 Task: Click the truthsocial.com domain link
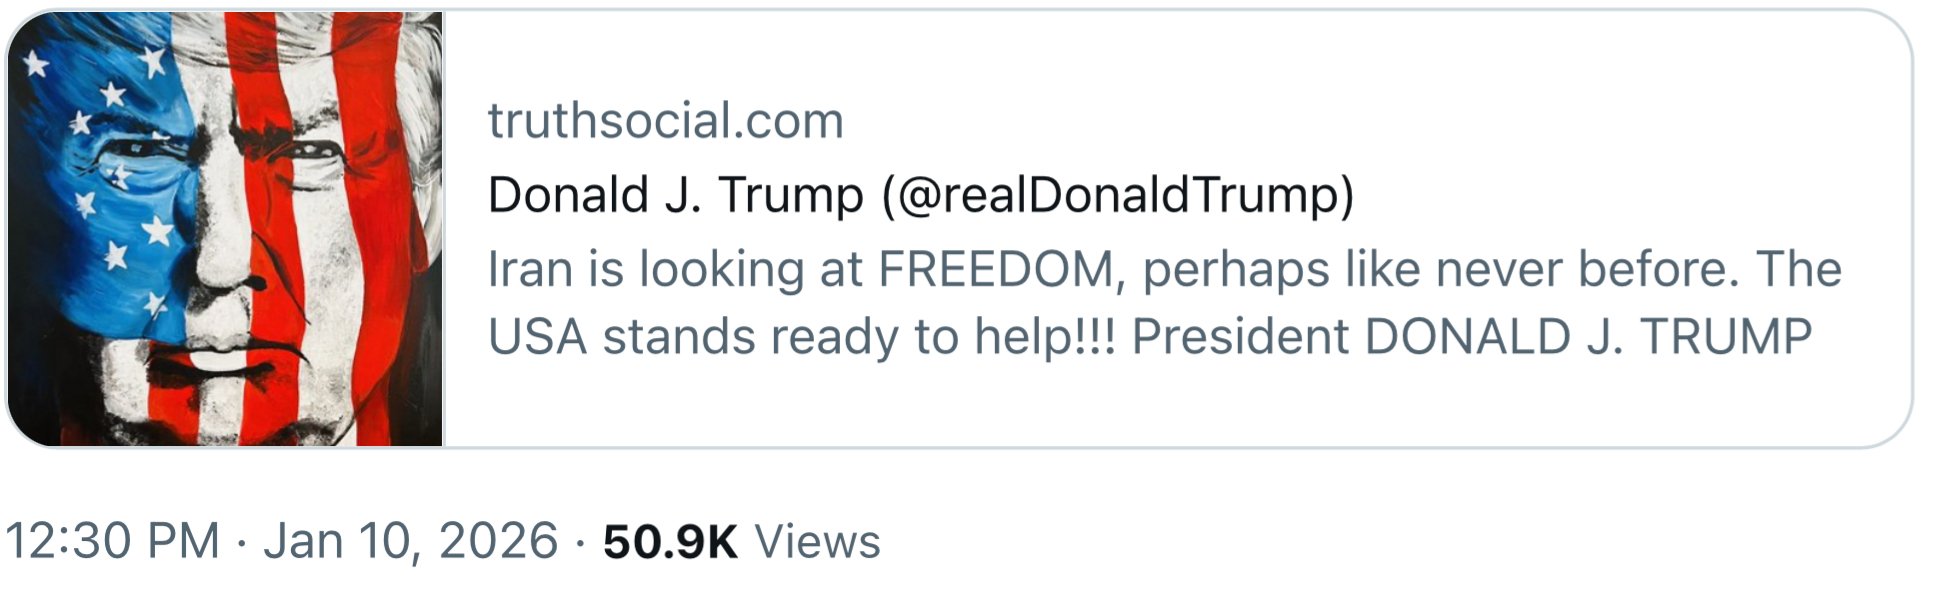pos(665,121)
